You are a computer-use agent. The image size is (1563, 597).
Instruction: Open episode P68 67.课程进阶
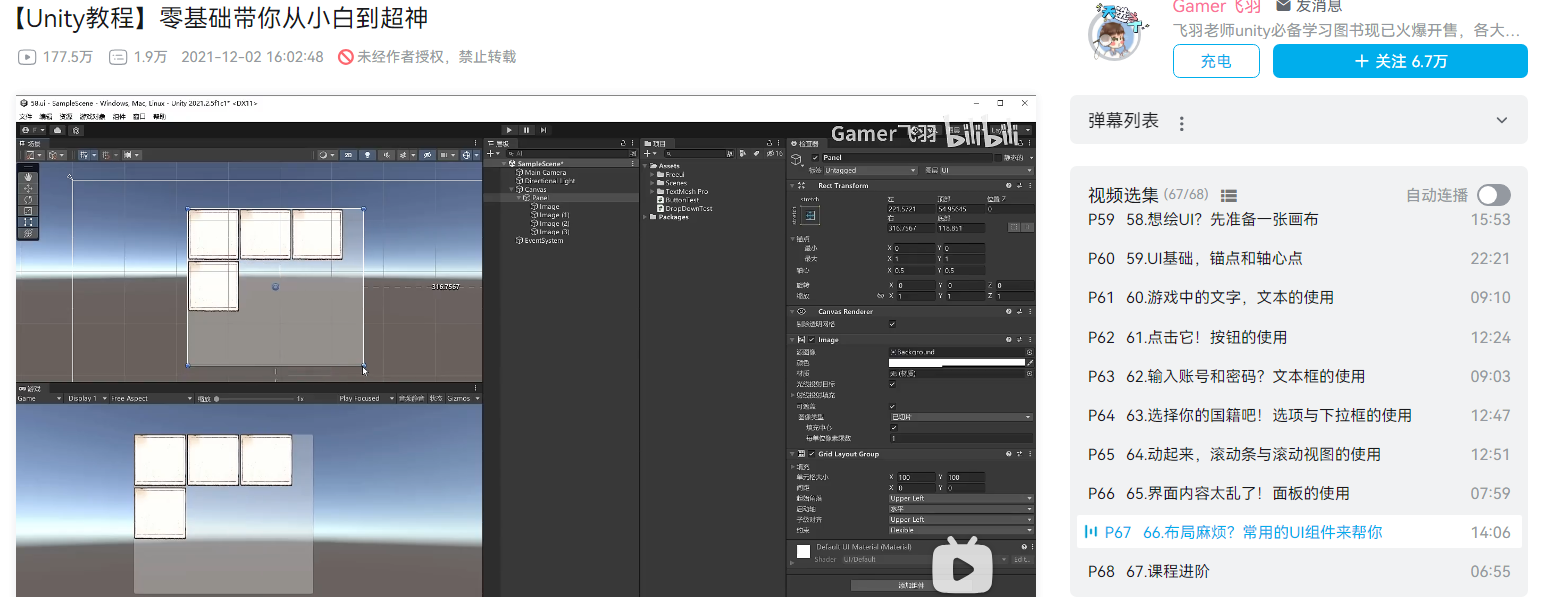[1299, 571]
